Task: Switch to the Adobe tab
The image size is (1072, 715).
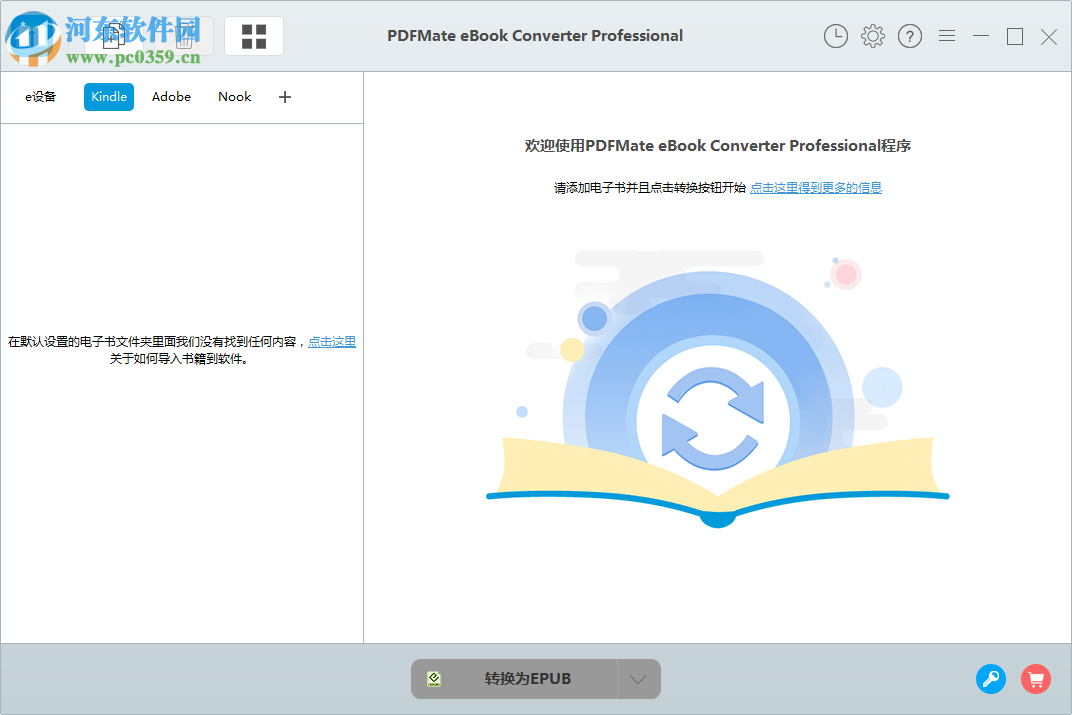Action: [170, 96]
